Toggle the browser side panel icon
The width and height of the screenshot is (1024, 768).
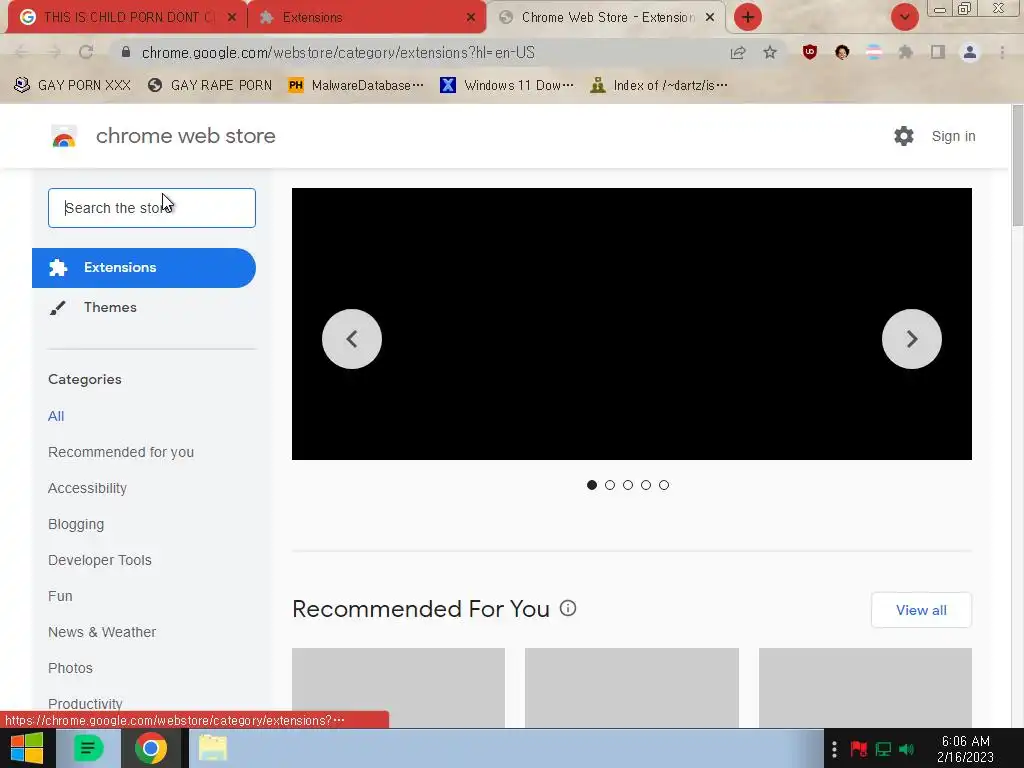coord(938,52)
